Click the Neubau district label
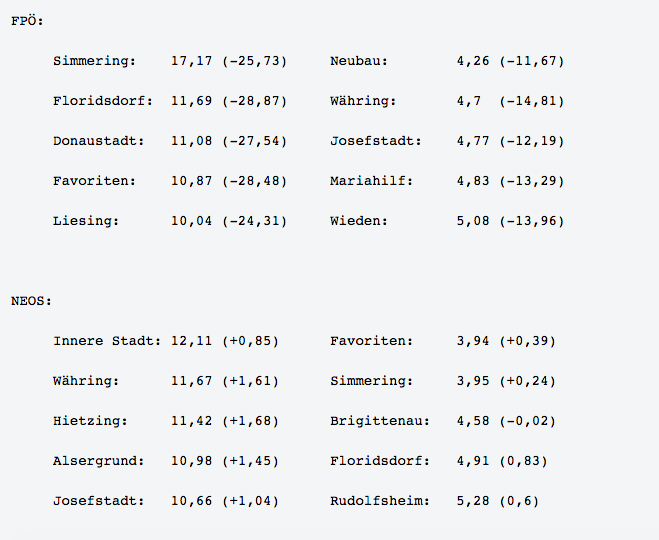The image size is (659, 540). point(359,61)
